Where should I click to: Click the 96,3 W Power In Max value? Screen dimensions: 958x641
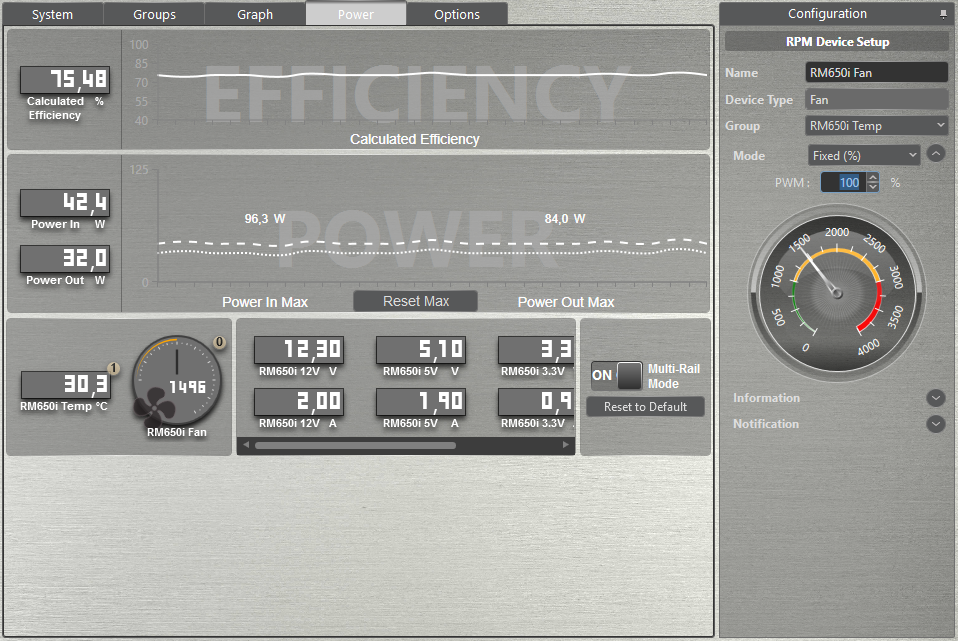pos(265,219)
